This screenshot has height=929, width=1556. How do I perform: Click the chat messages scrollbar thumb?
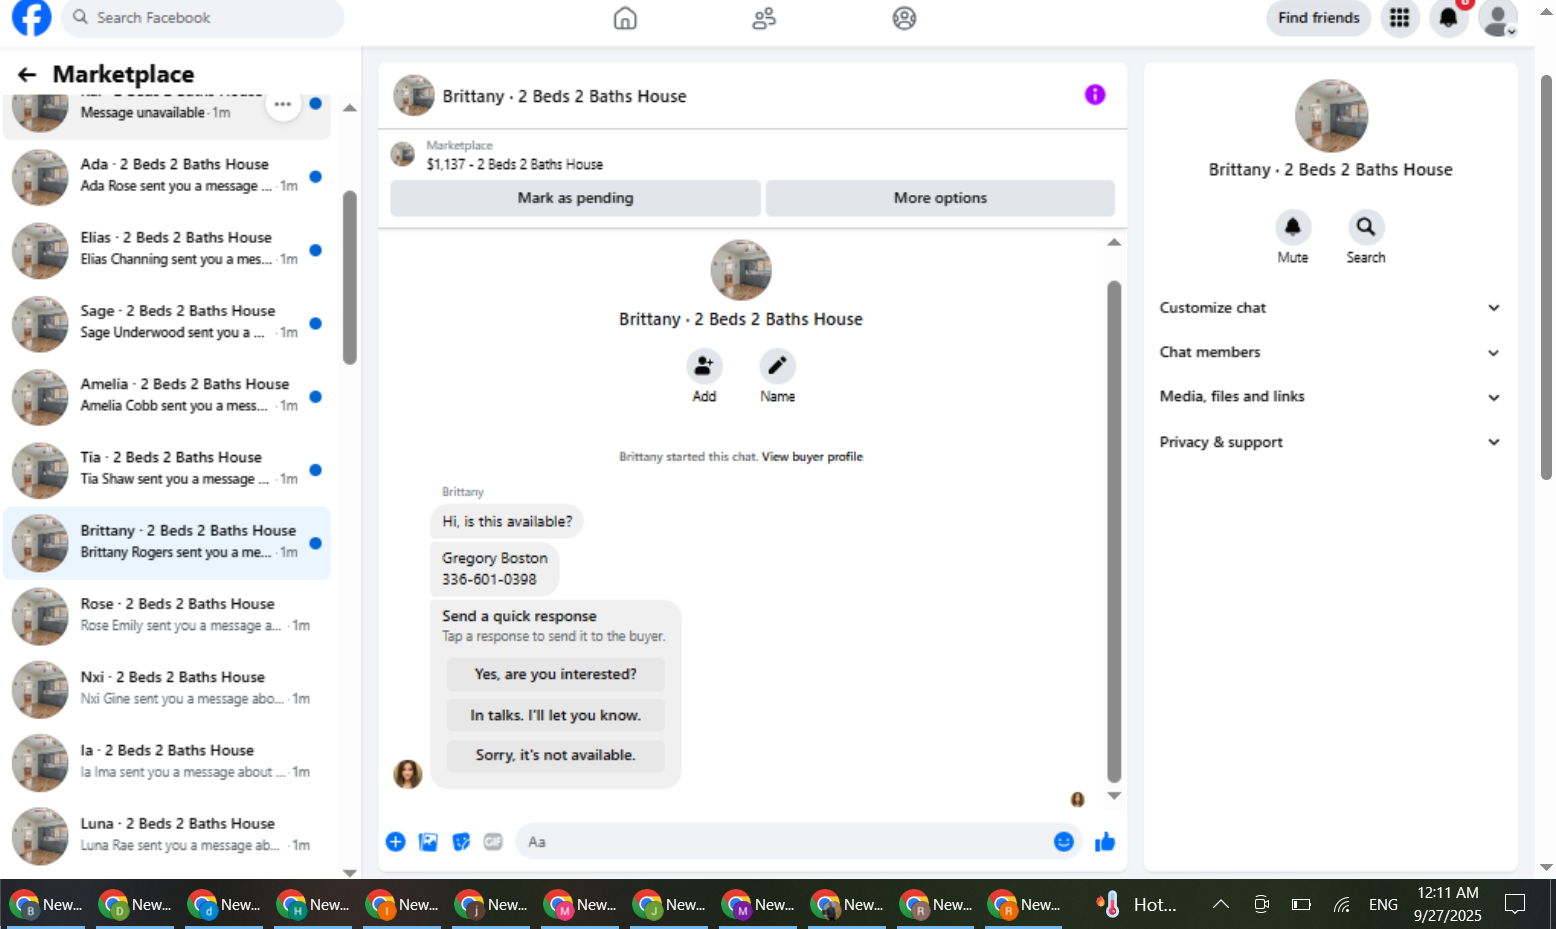click(x=1114, y=531)
